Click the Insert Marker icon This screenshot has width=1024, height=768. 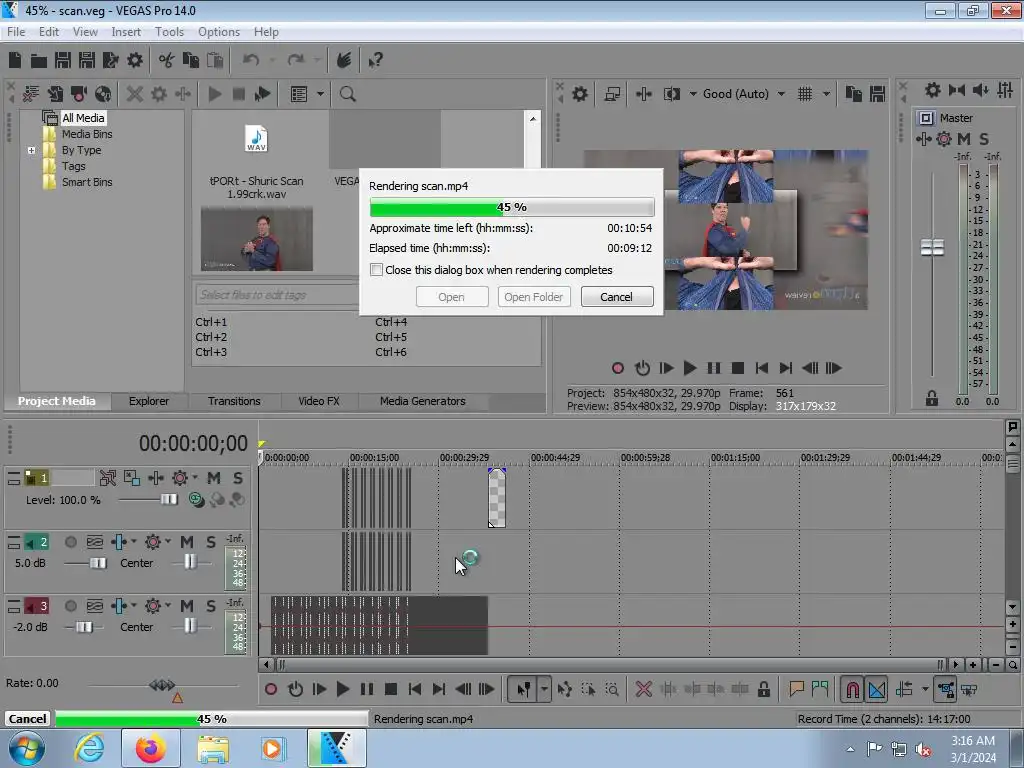point(796,689)
